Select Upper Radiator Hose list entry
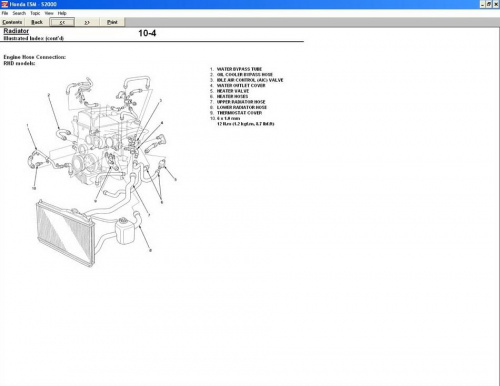The image size is (500, 386). pos(241,102)
